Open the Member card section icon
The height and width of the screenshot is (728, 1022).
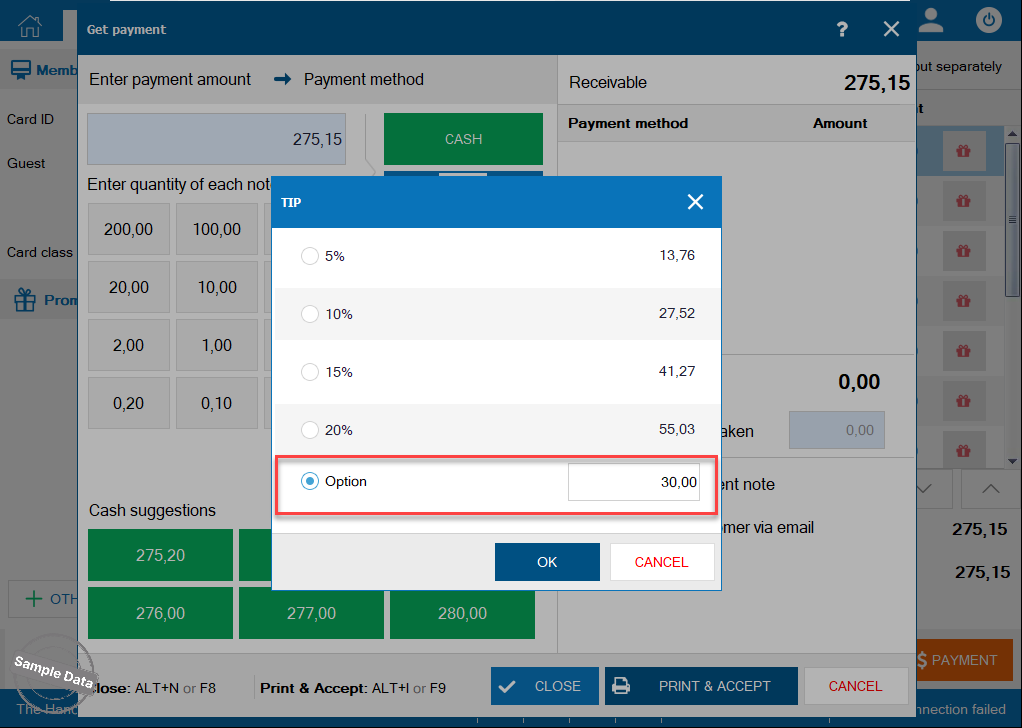(21, 70)
